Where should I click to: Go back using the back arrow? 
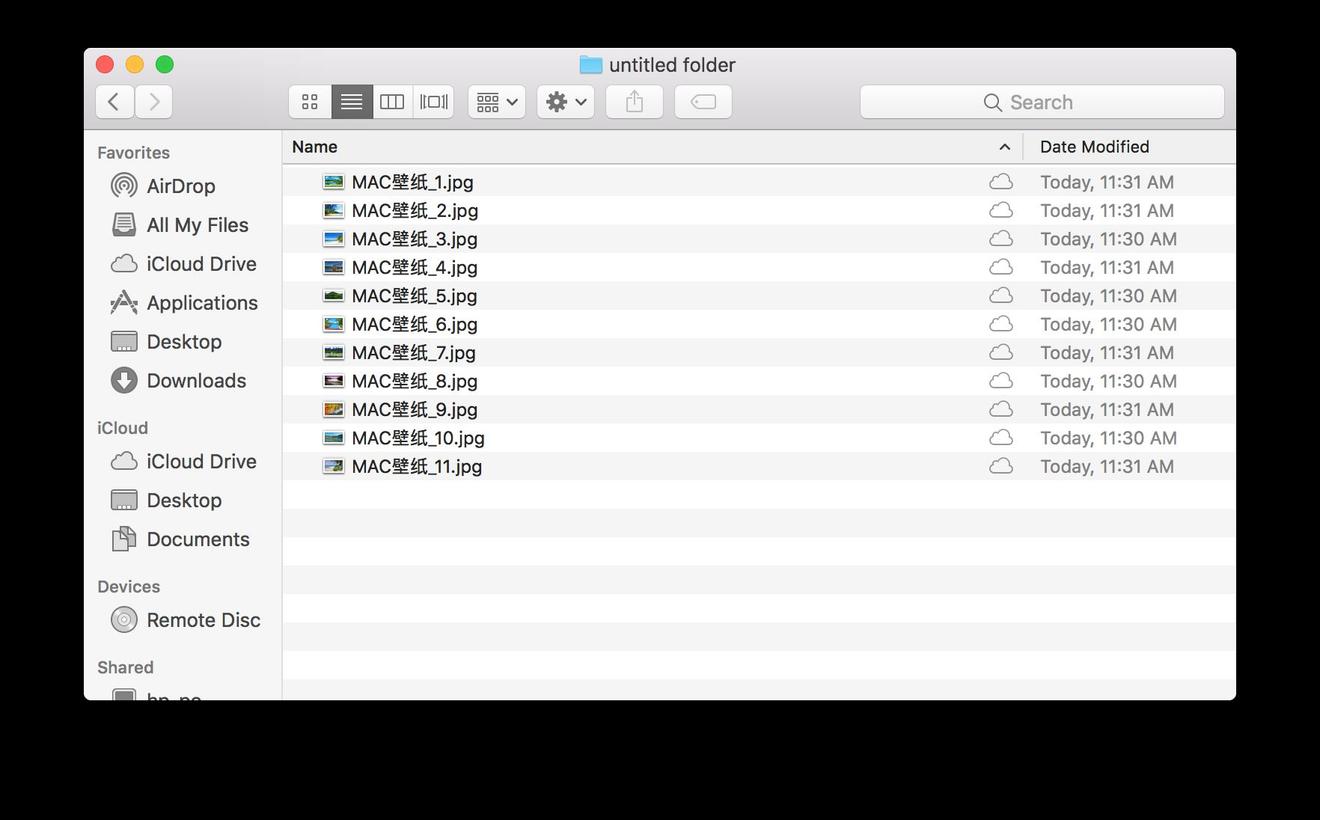(114, 101)
